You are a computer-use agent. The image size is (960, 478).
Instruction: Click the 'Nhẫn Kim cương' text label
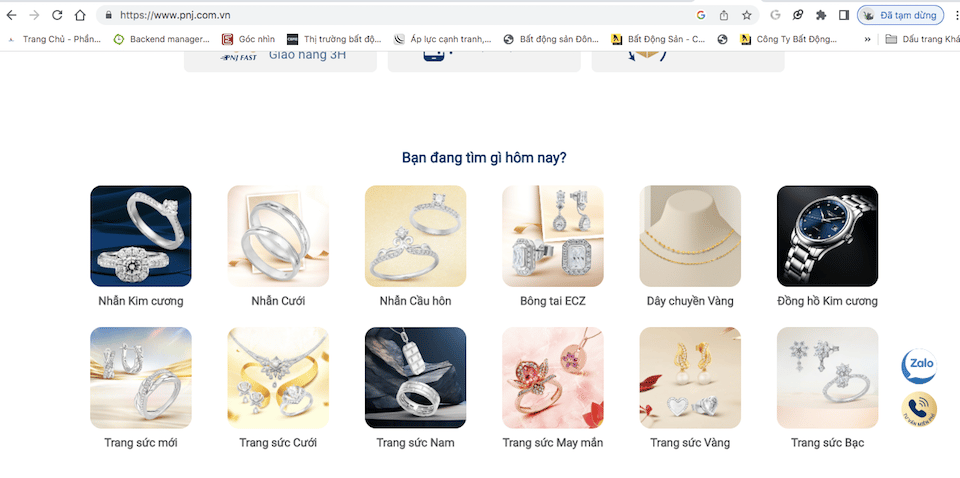click(x=141, y=301)
